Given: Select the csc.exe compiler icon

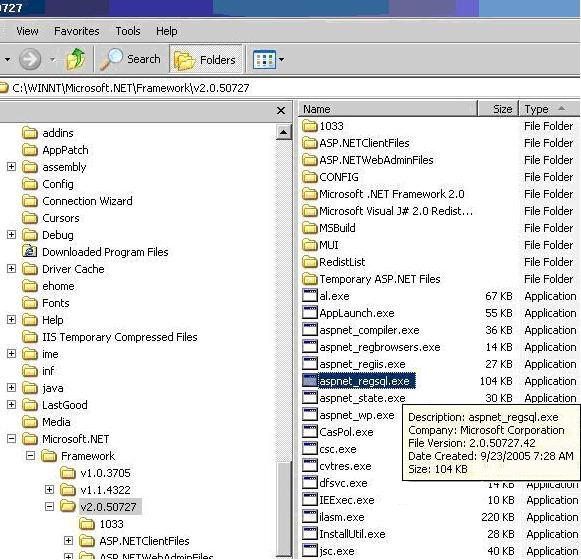Looking at the screenshot, I should 310,449.
